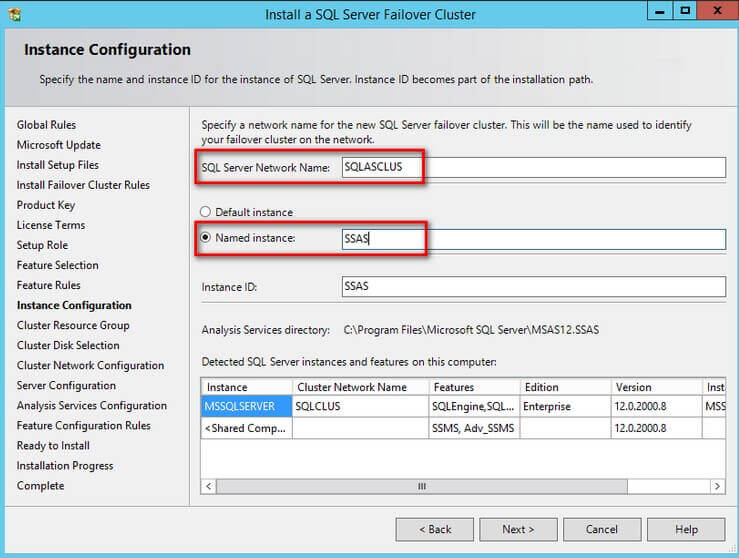Maximize the setup window
The width and height of the screenshot is (739, 558).
pos(685,10)
